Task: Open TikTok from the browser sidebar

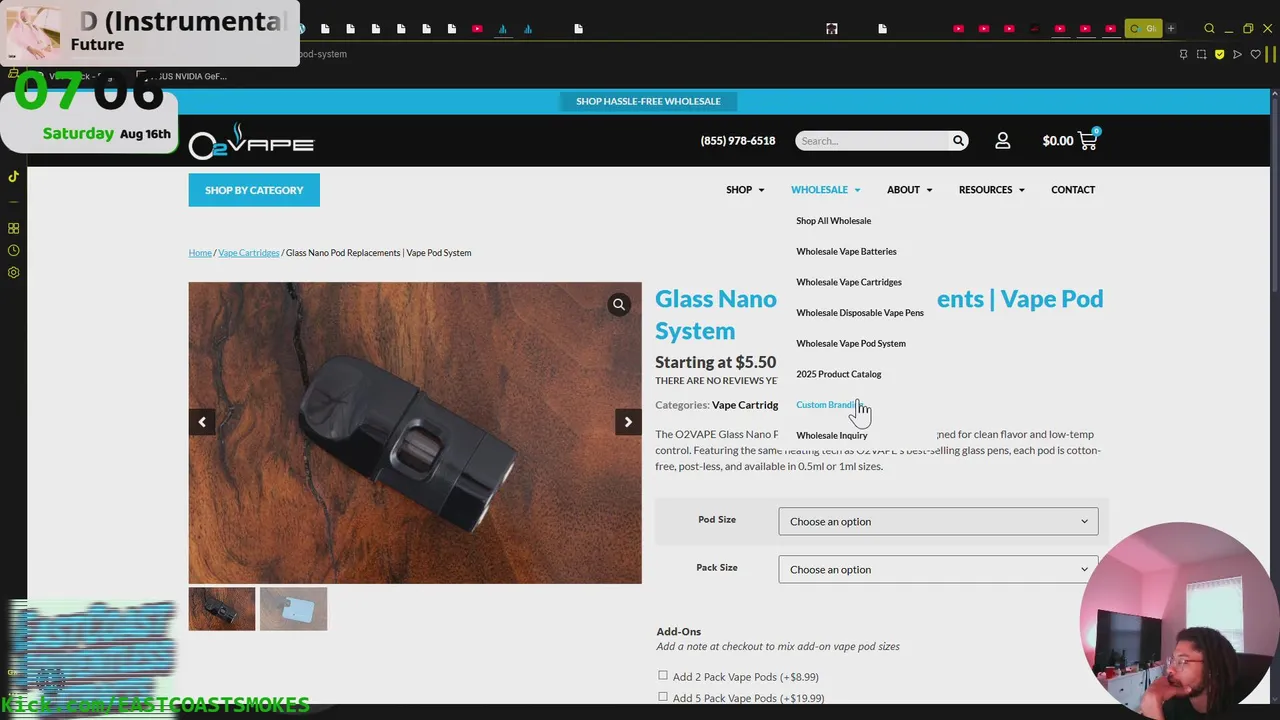Action: click(13, 176)
